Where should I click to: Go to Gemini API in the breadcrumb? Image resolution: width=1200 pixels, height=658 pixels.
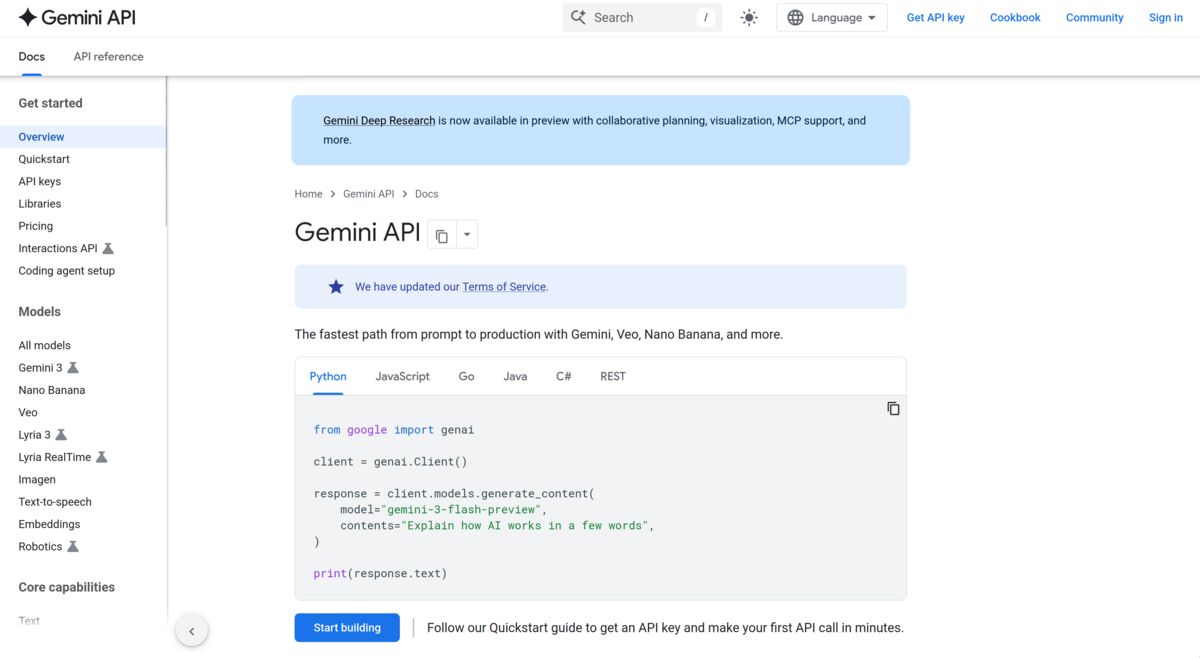[x=369, y=194]
